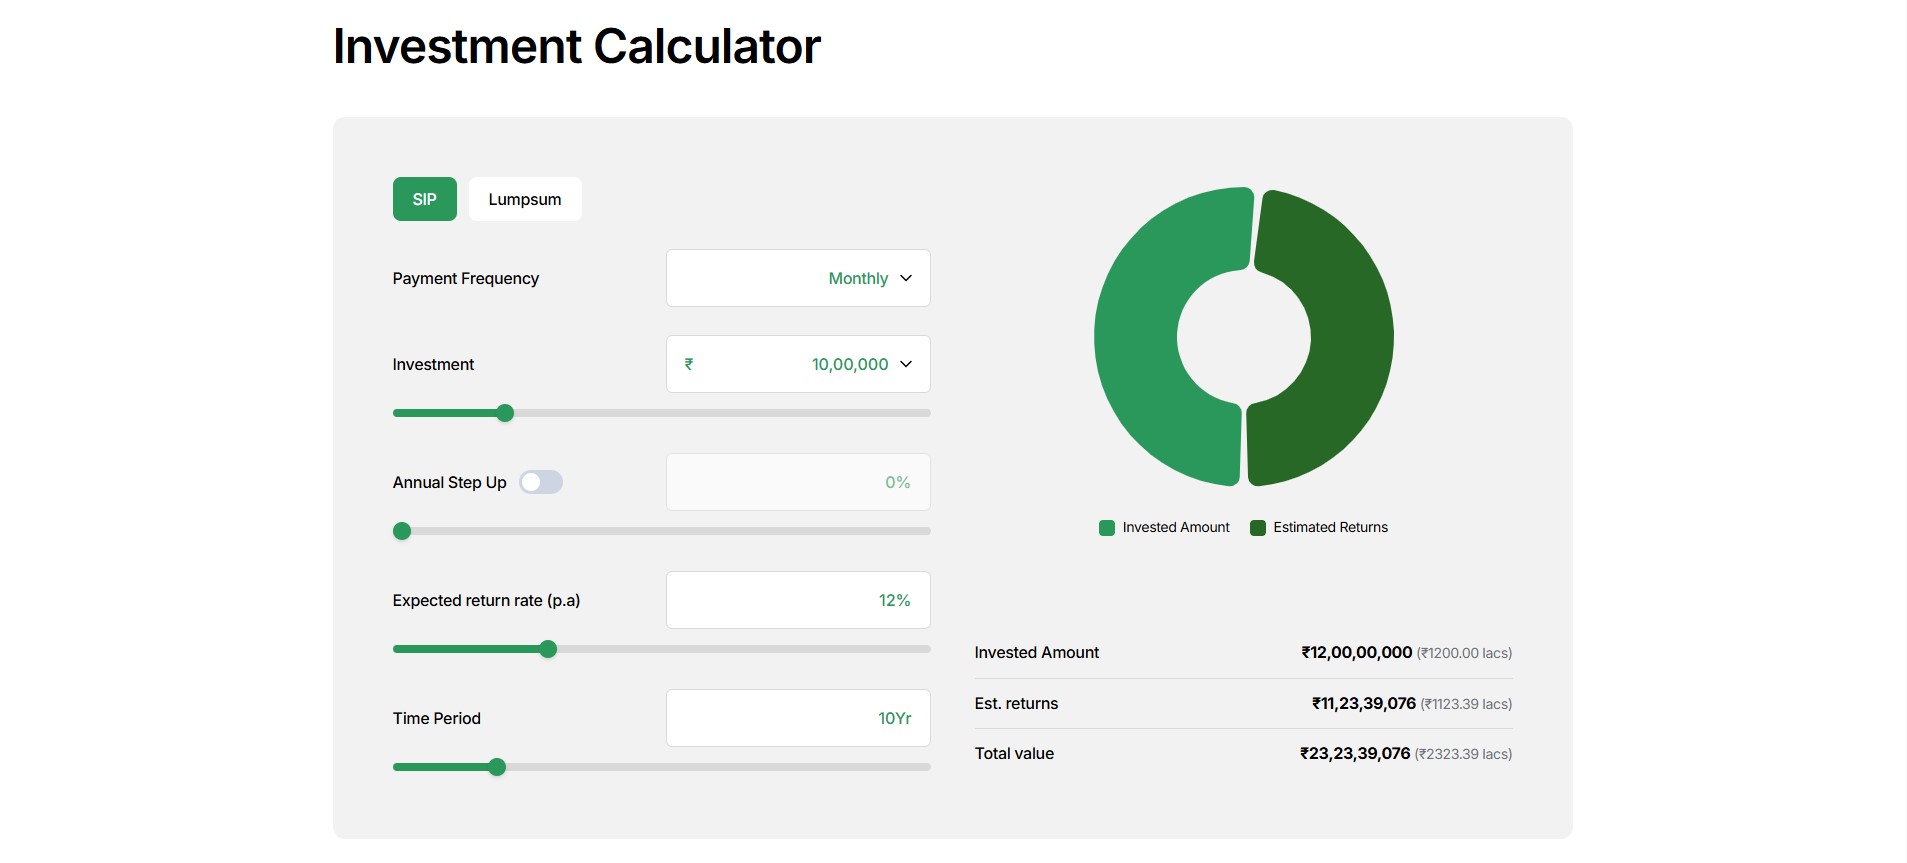Image resolution: width=1907 pixels, height=863 pixels.
Task: Click the Annual Step Up slider handle
Action: (402, 531)
